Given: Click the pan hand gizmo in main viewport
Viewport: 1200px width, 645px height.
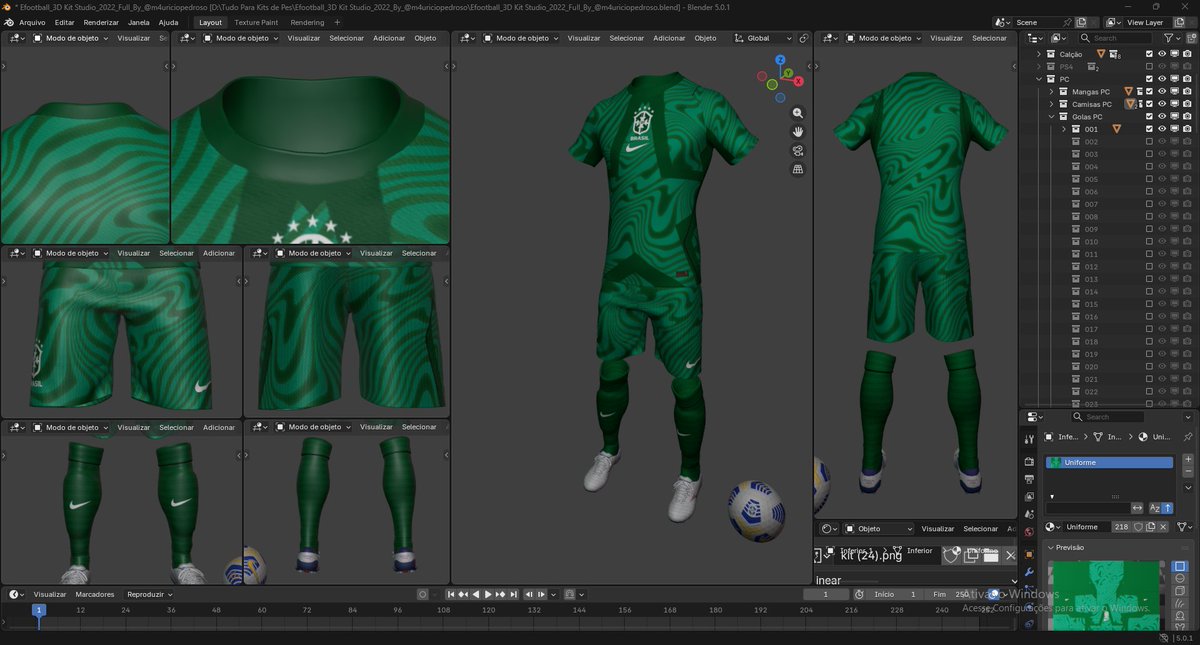Looking at the screenshot, I should tap(798, 131).
